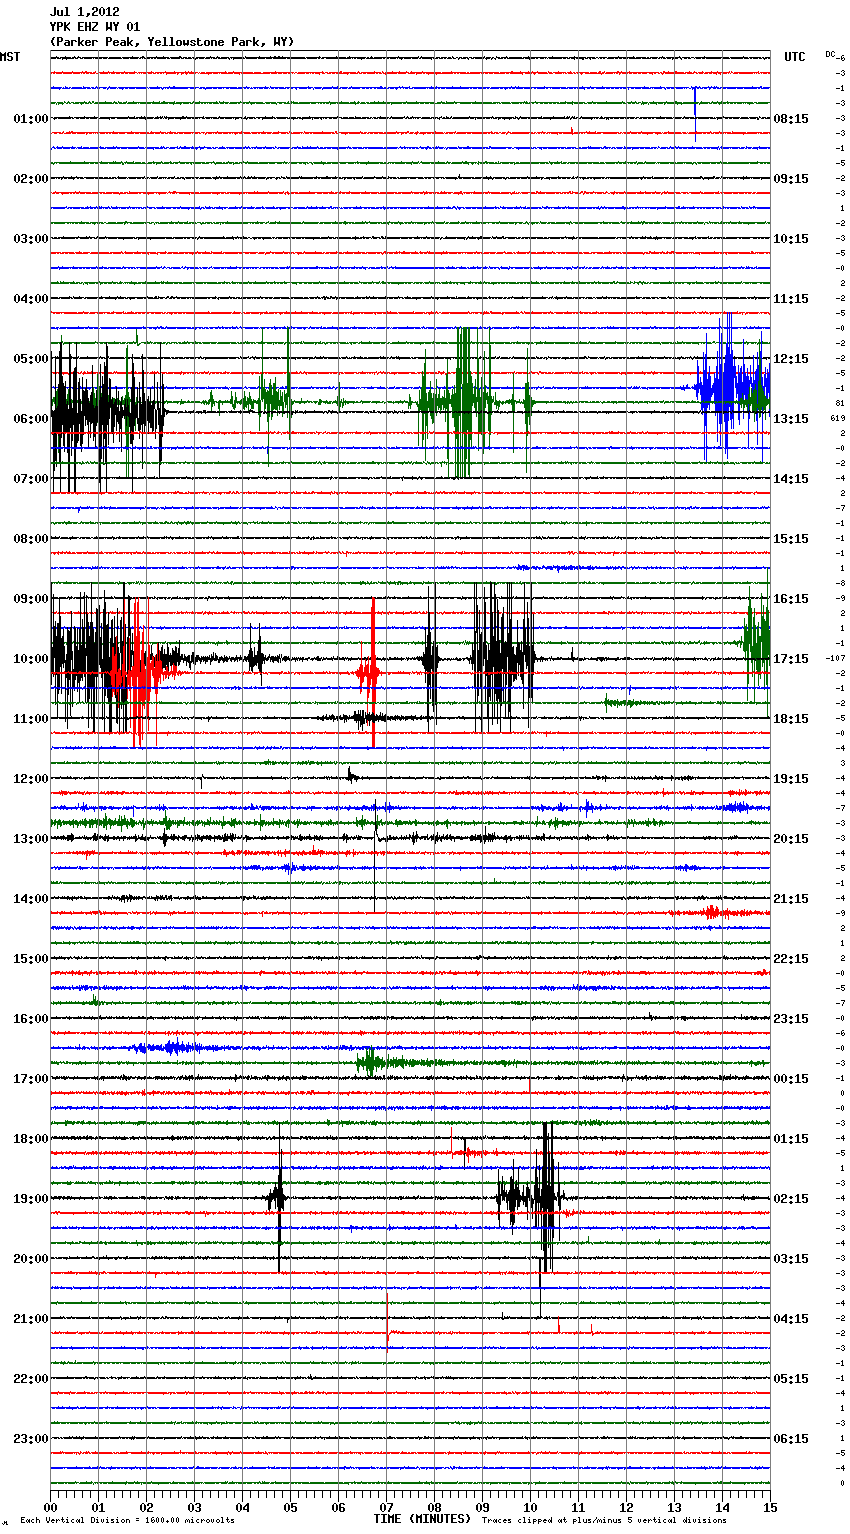Viewport: 850px width, 1534px height.
Task: Click the 13:15 UTC time label
Action: click(791, 419)
